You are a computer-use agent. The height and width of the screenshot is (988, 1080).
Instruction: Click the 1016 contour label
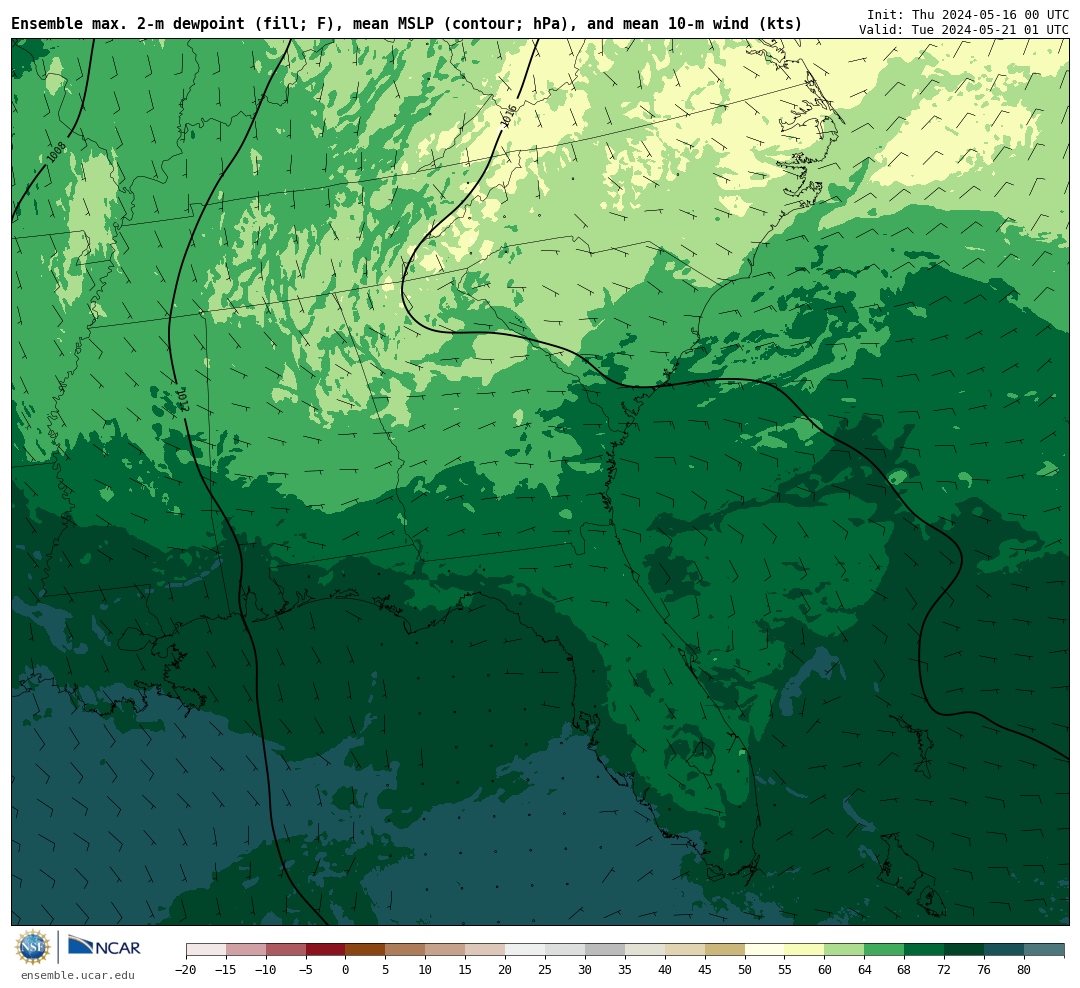pos(508,116)
